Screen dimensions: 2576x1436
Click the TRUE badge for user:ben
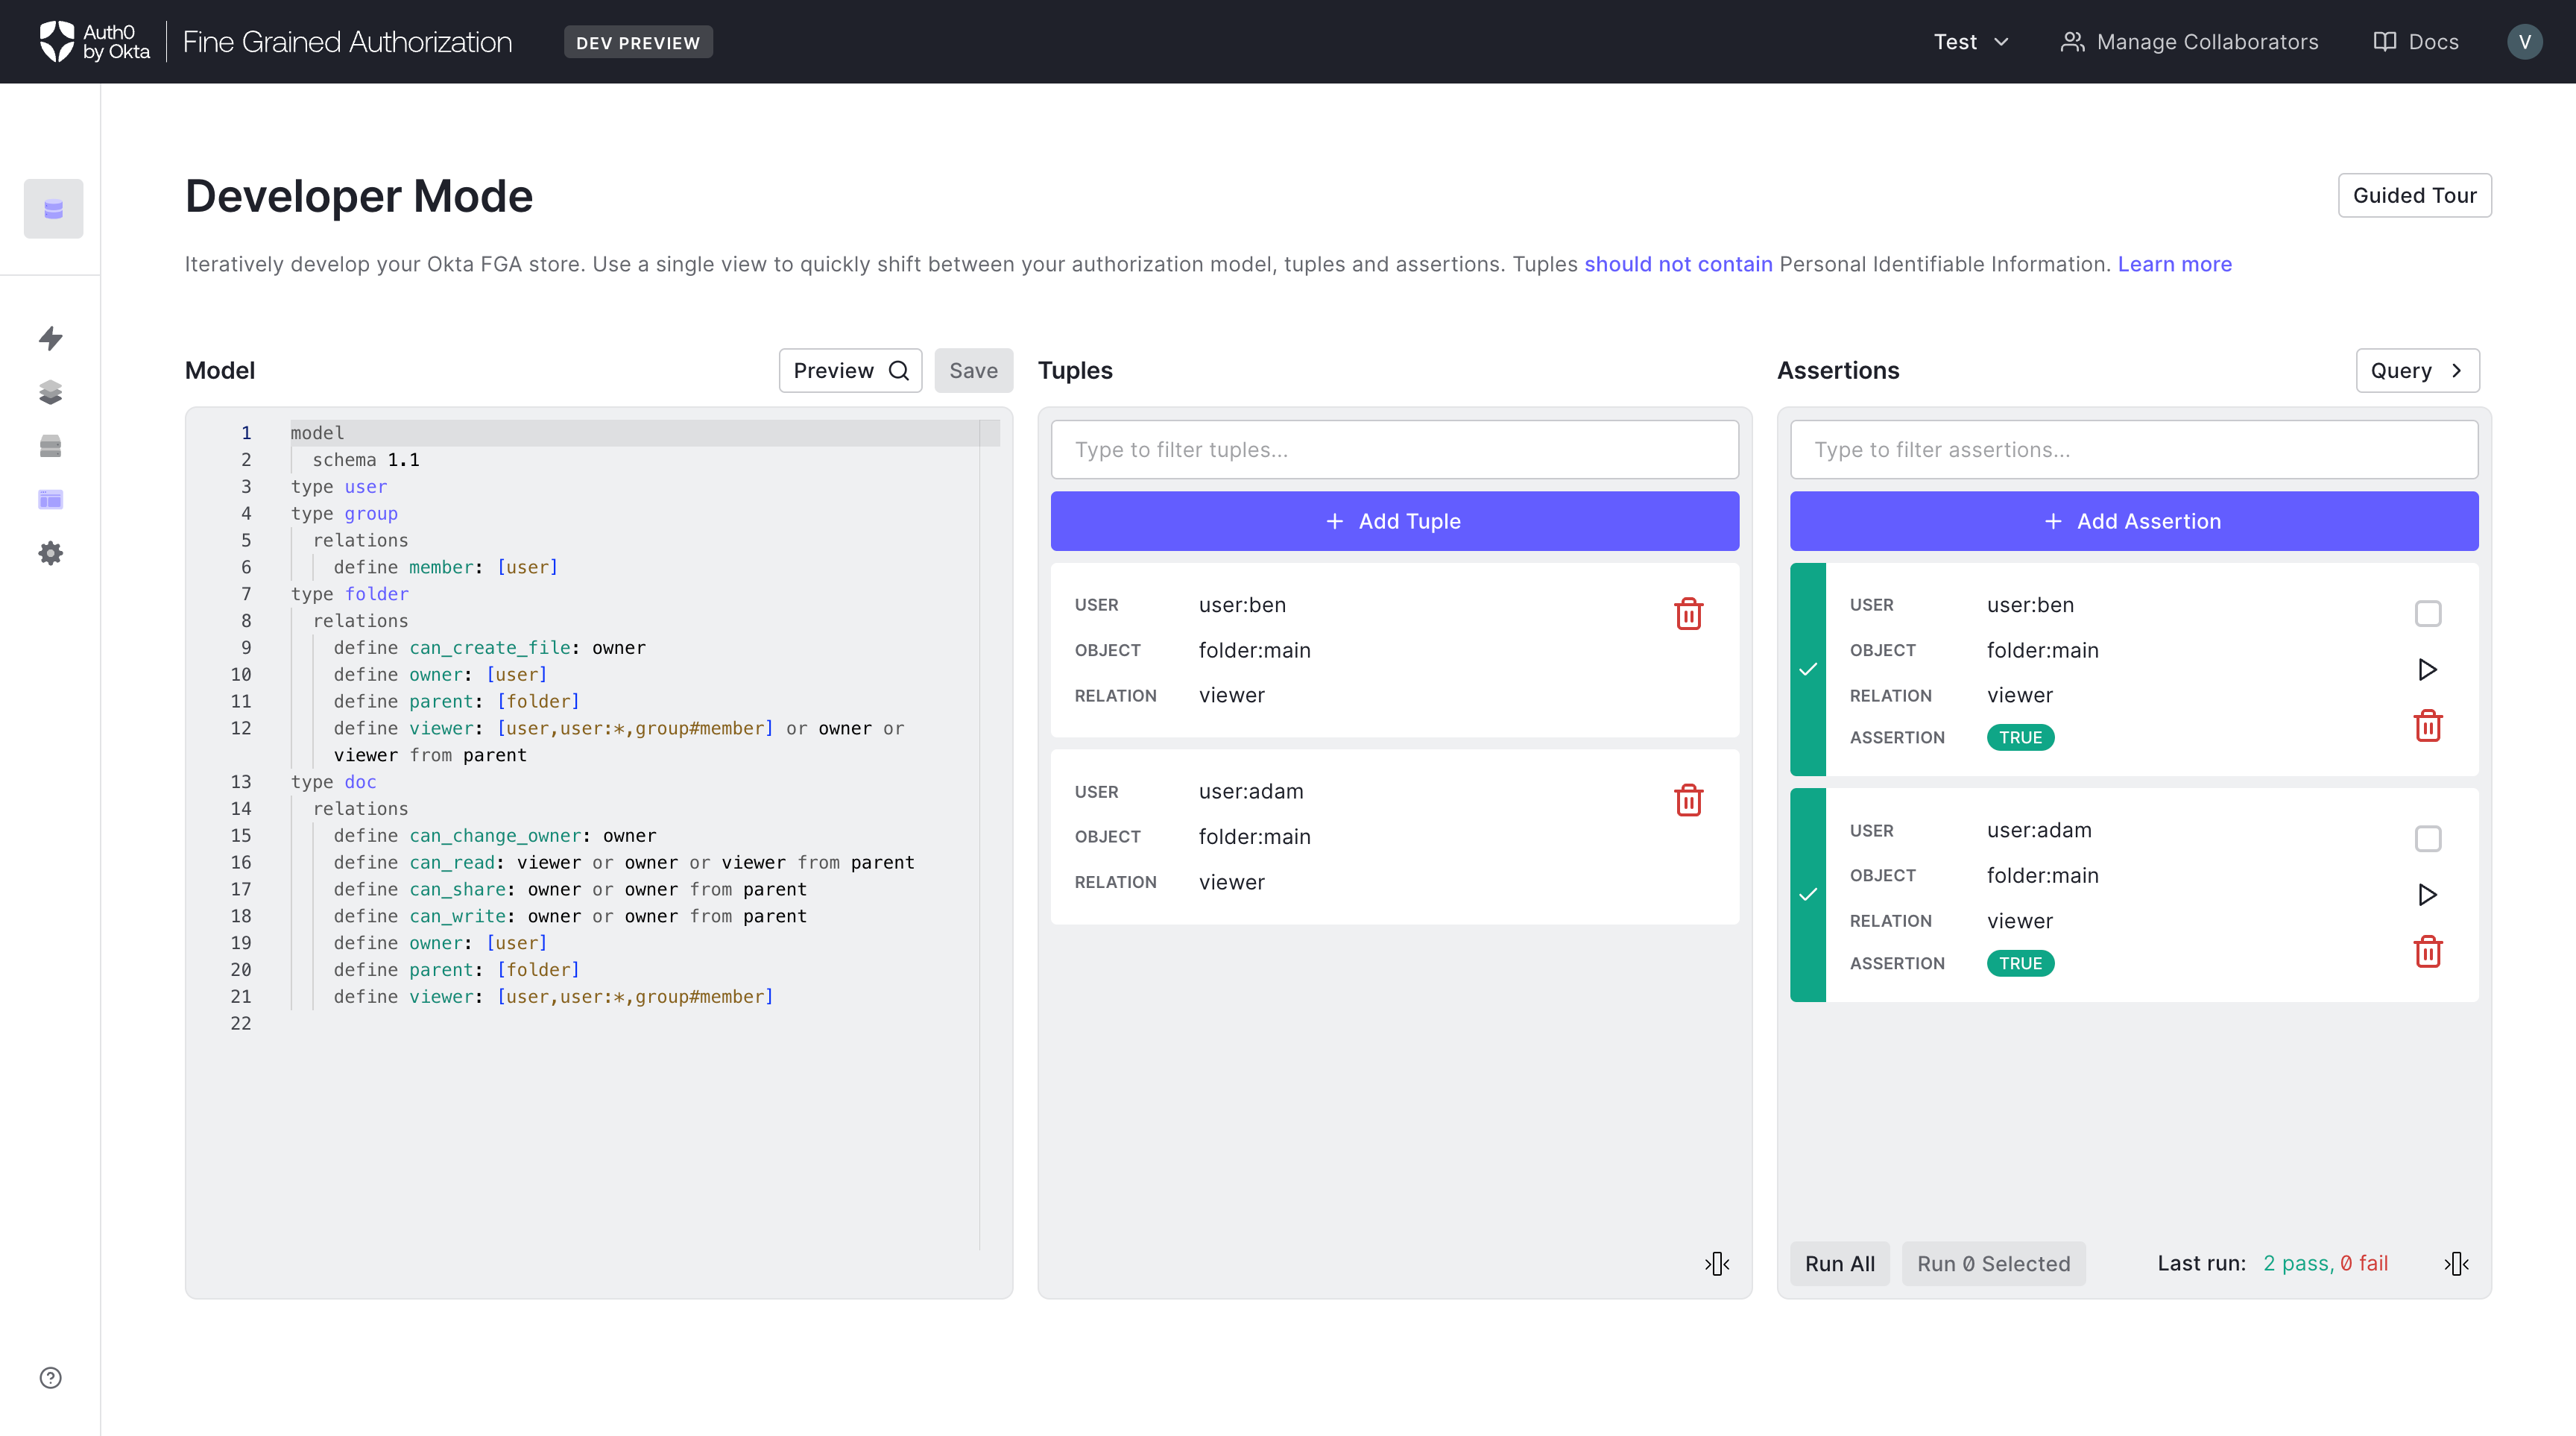[2020, 737]
